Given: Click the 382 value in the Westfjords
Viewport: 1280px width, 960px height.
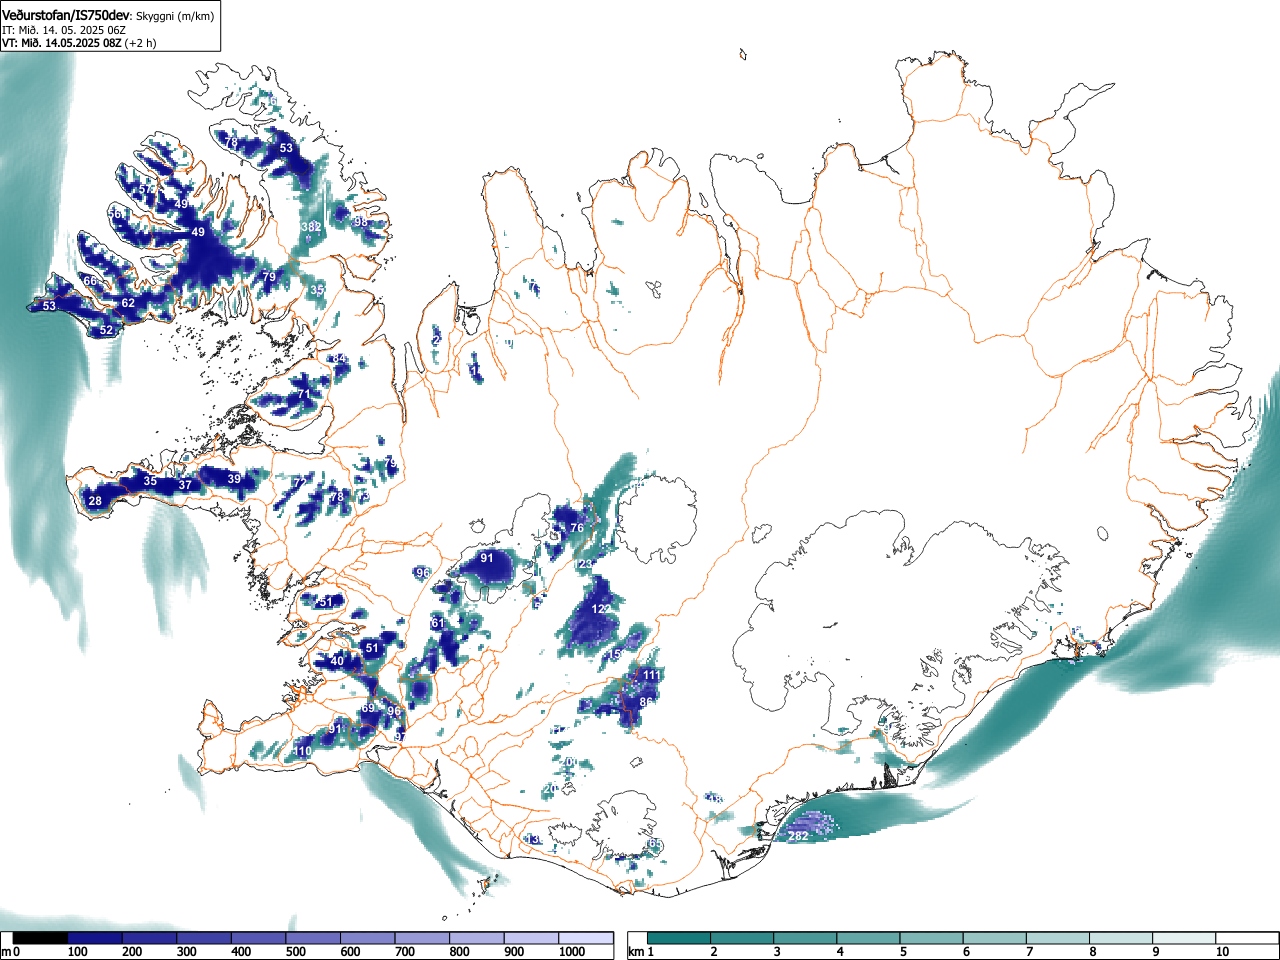Looking at the screenshot, I should [x=311, y=227].
